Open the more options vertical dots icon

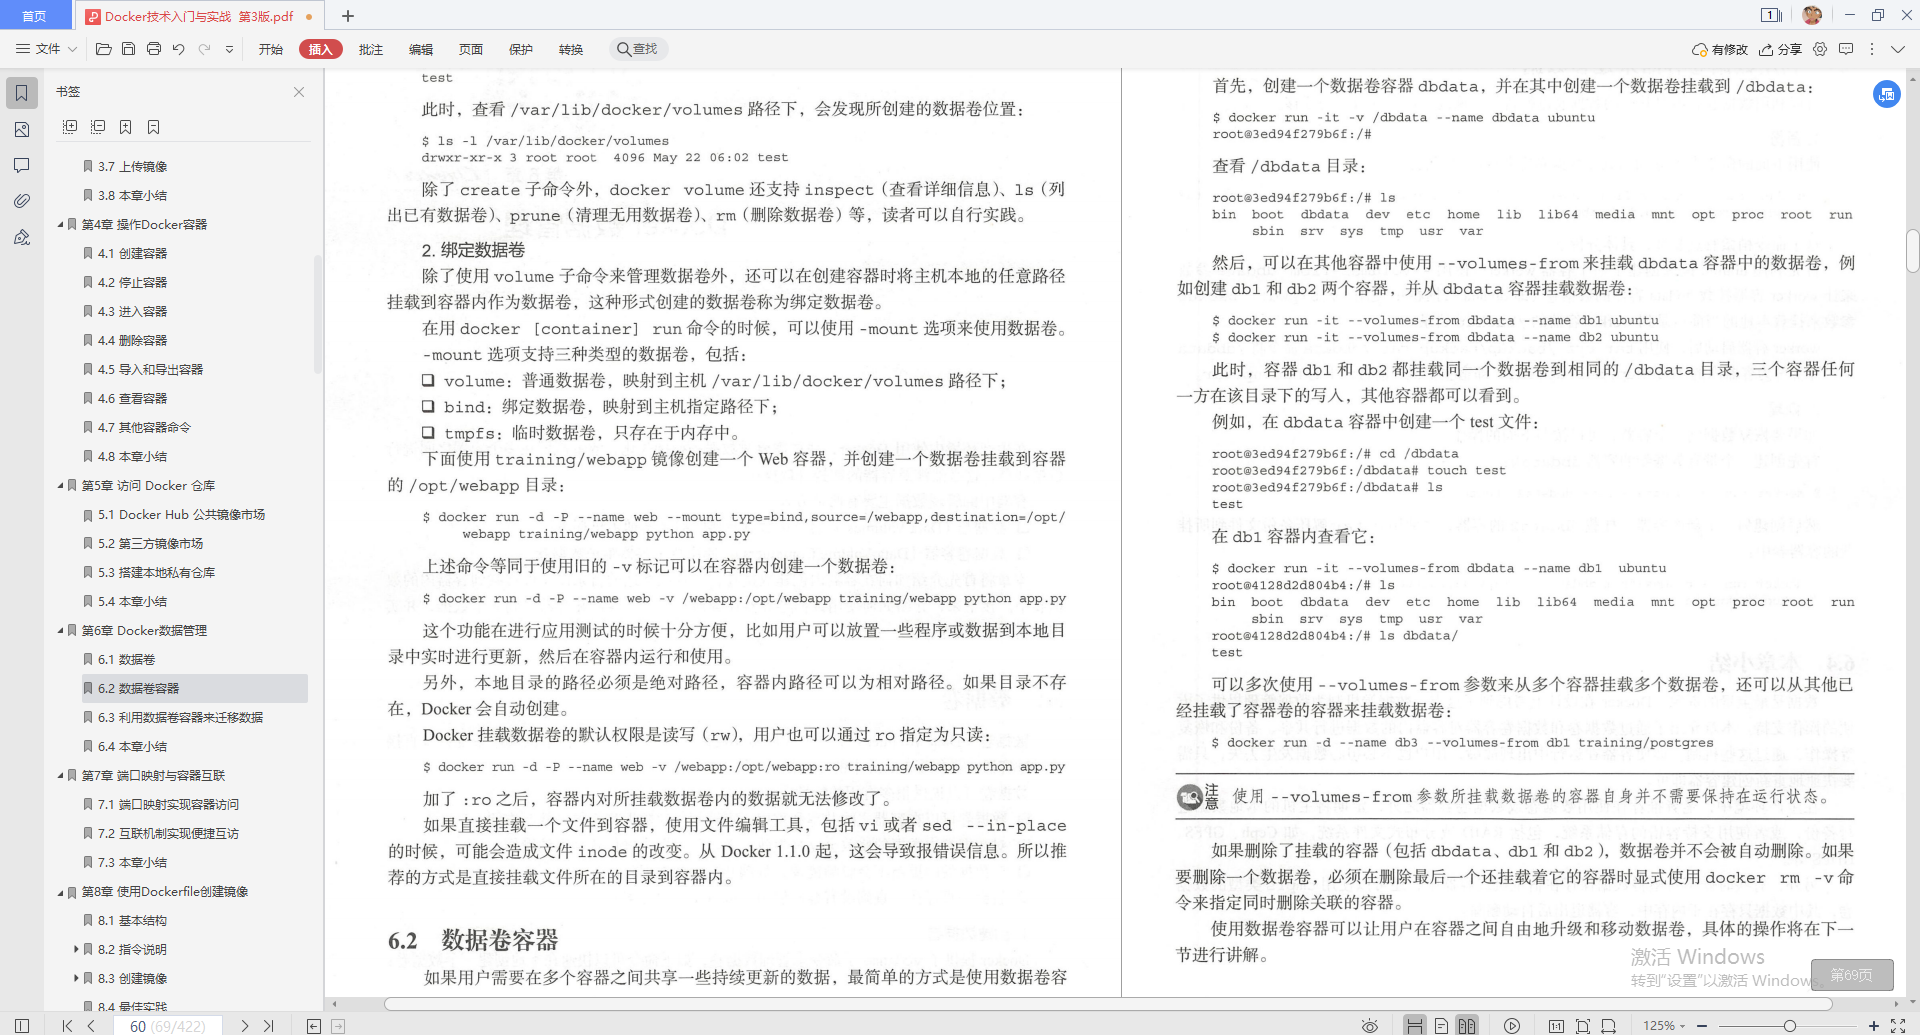click(x=1872, y=49)
